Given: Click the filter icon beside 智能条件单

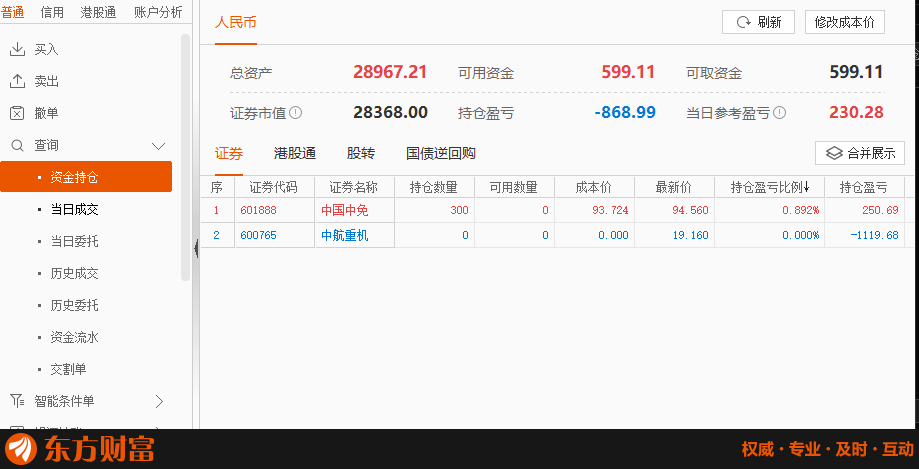Looking at the screenshot, I should 17,401.
